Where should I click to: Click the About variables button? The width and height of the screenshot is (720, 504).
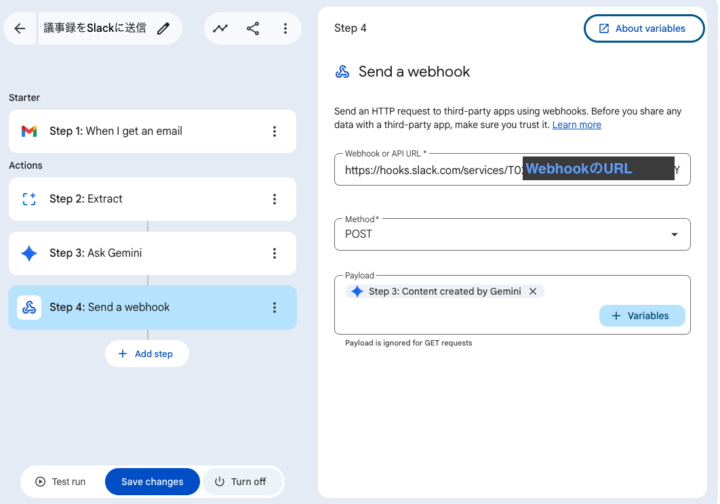[x=643, y=28]
